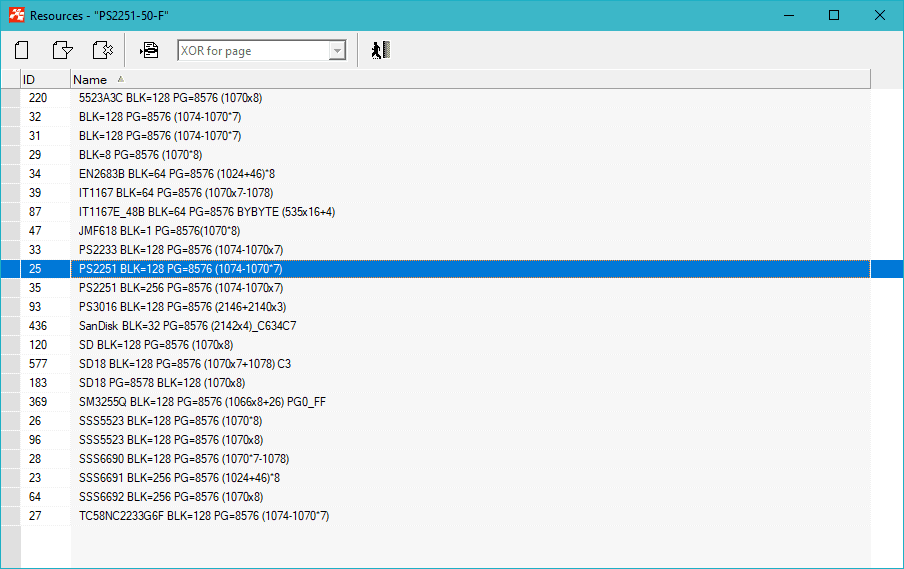Screen dimensions: 904x569
Task: Click the exit door toolbar icon
Action: tap(381, 50)
